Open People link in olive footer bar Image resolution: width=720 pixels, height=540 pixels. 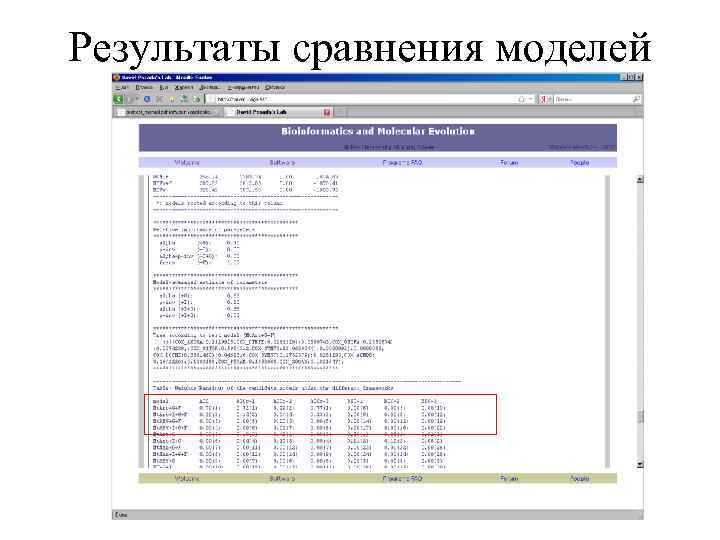(x=579, y=478)
